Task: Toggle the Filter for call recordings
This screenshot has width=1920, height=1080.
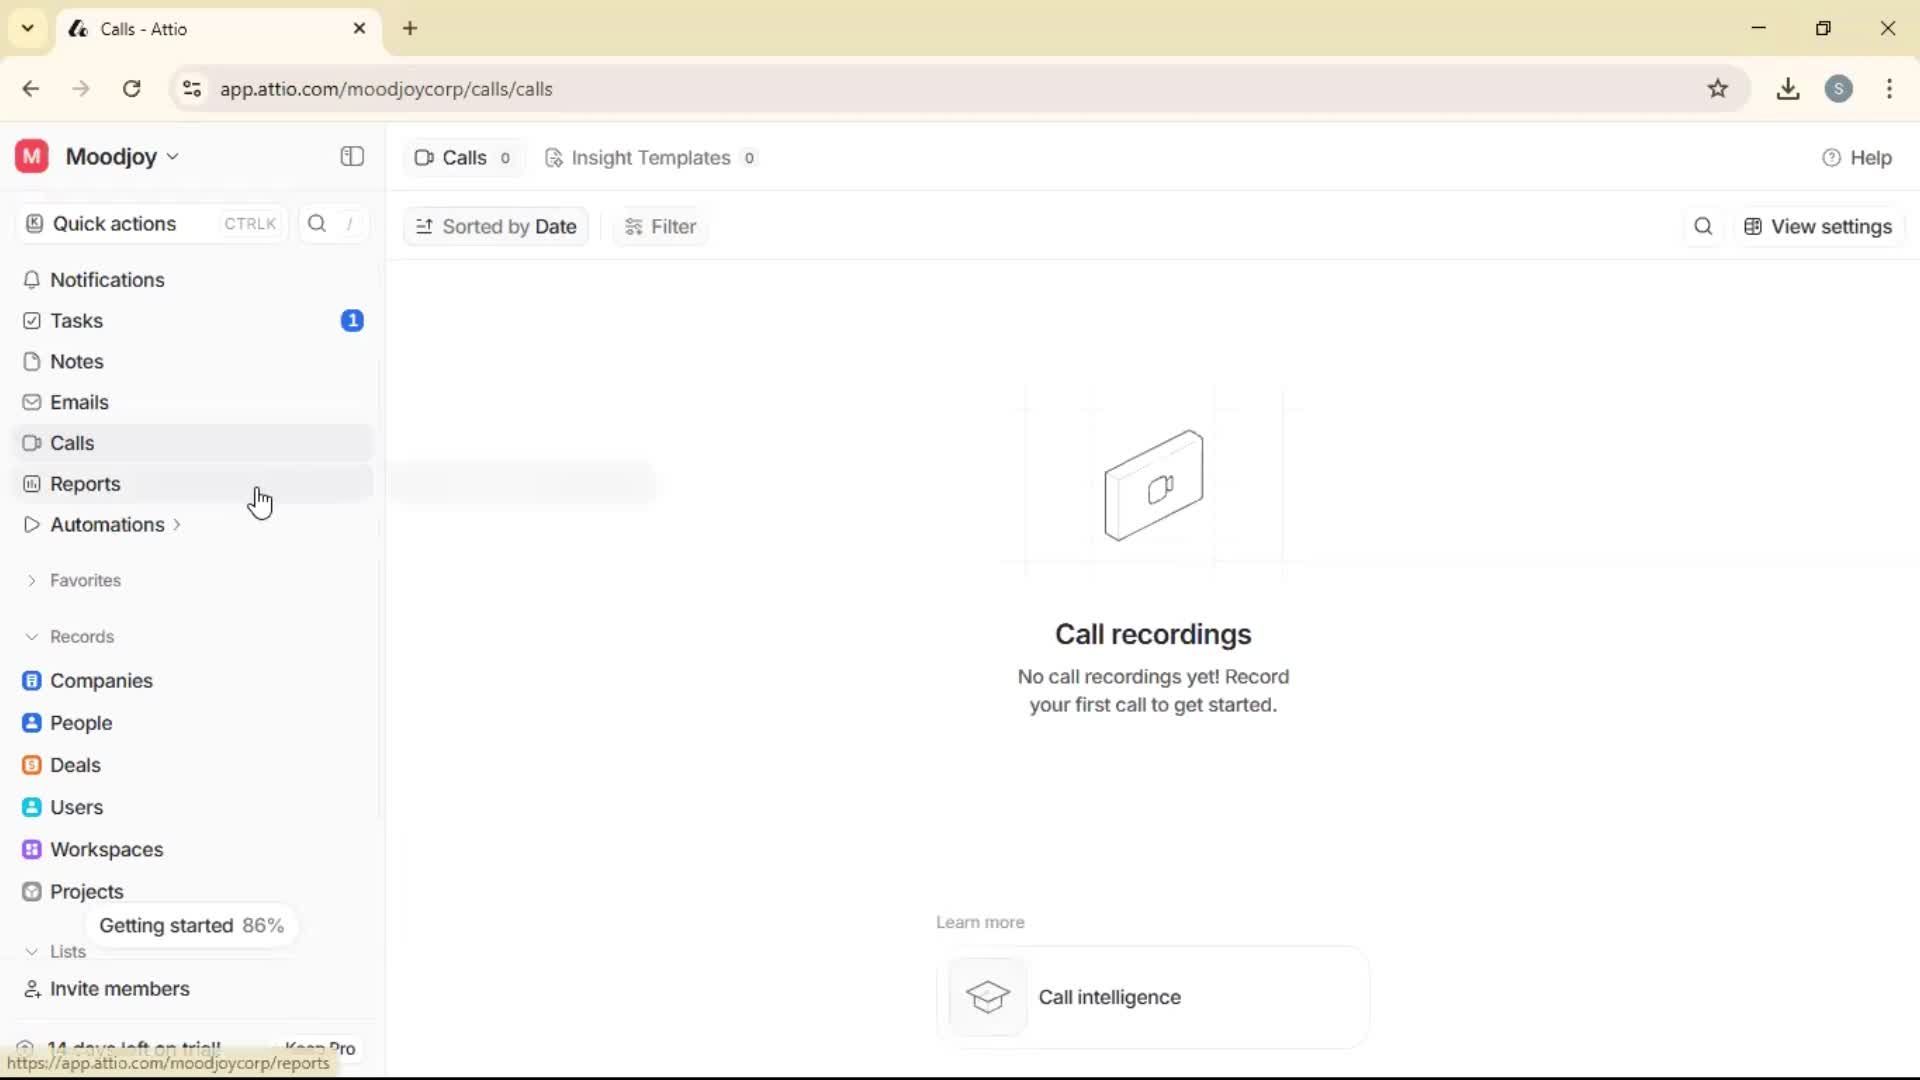Action: coord(659,226)
